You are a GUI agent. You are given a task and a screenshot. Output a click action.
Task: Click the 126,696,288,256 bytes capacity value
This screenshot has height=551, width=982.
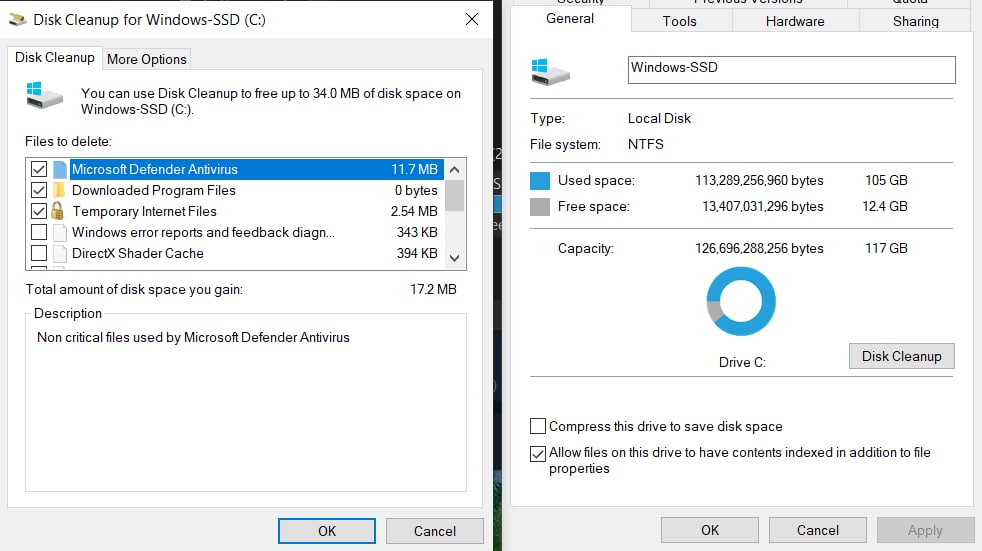click(x=759, y=249)
